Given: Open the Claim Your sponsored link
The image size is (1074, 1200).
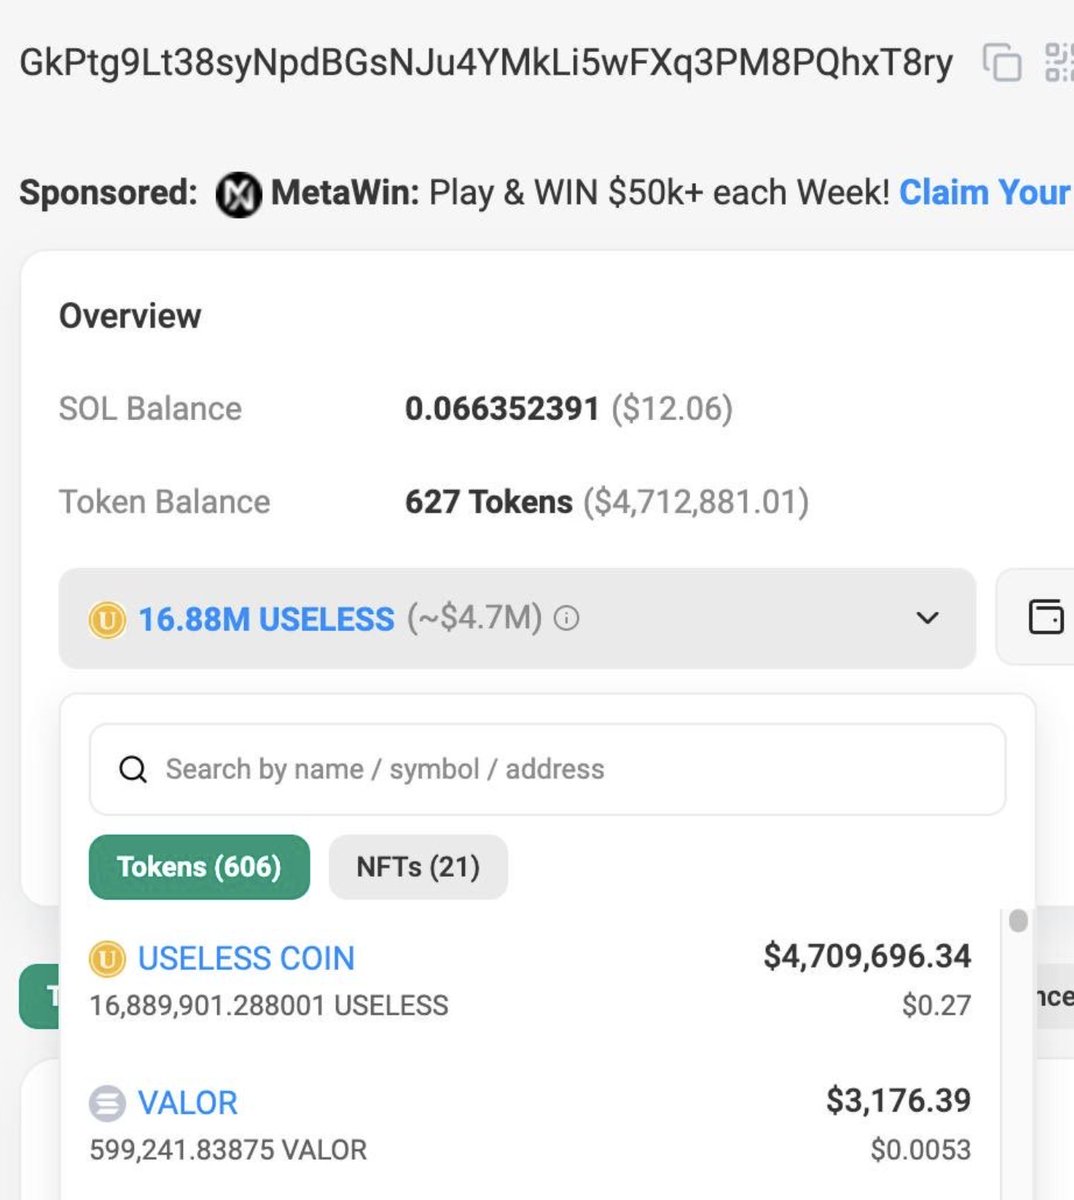Looking at the screenshot, I should tap(986, 192).
